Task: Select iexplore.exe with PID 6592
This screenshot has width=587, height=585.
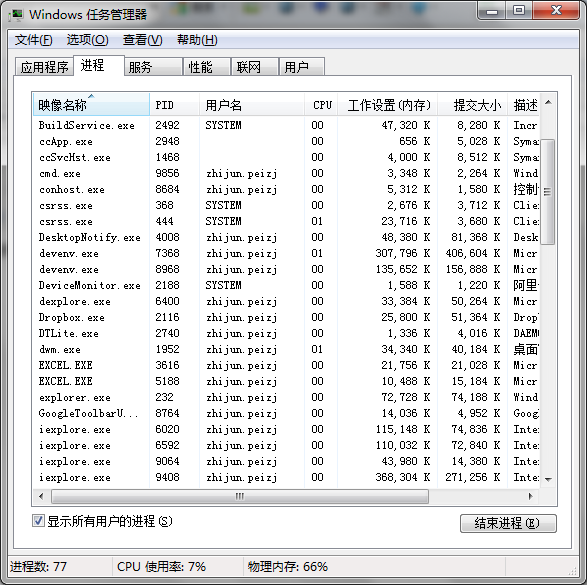Action: [286, 445]
